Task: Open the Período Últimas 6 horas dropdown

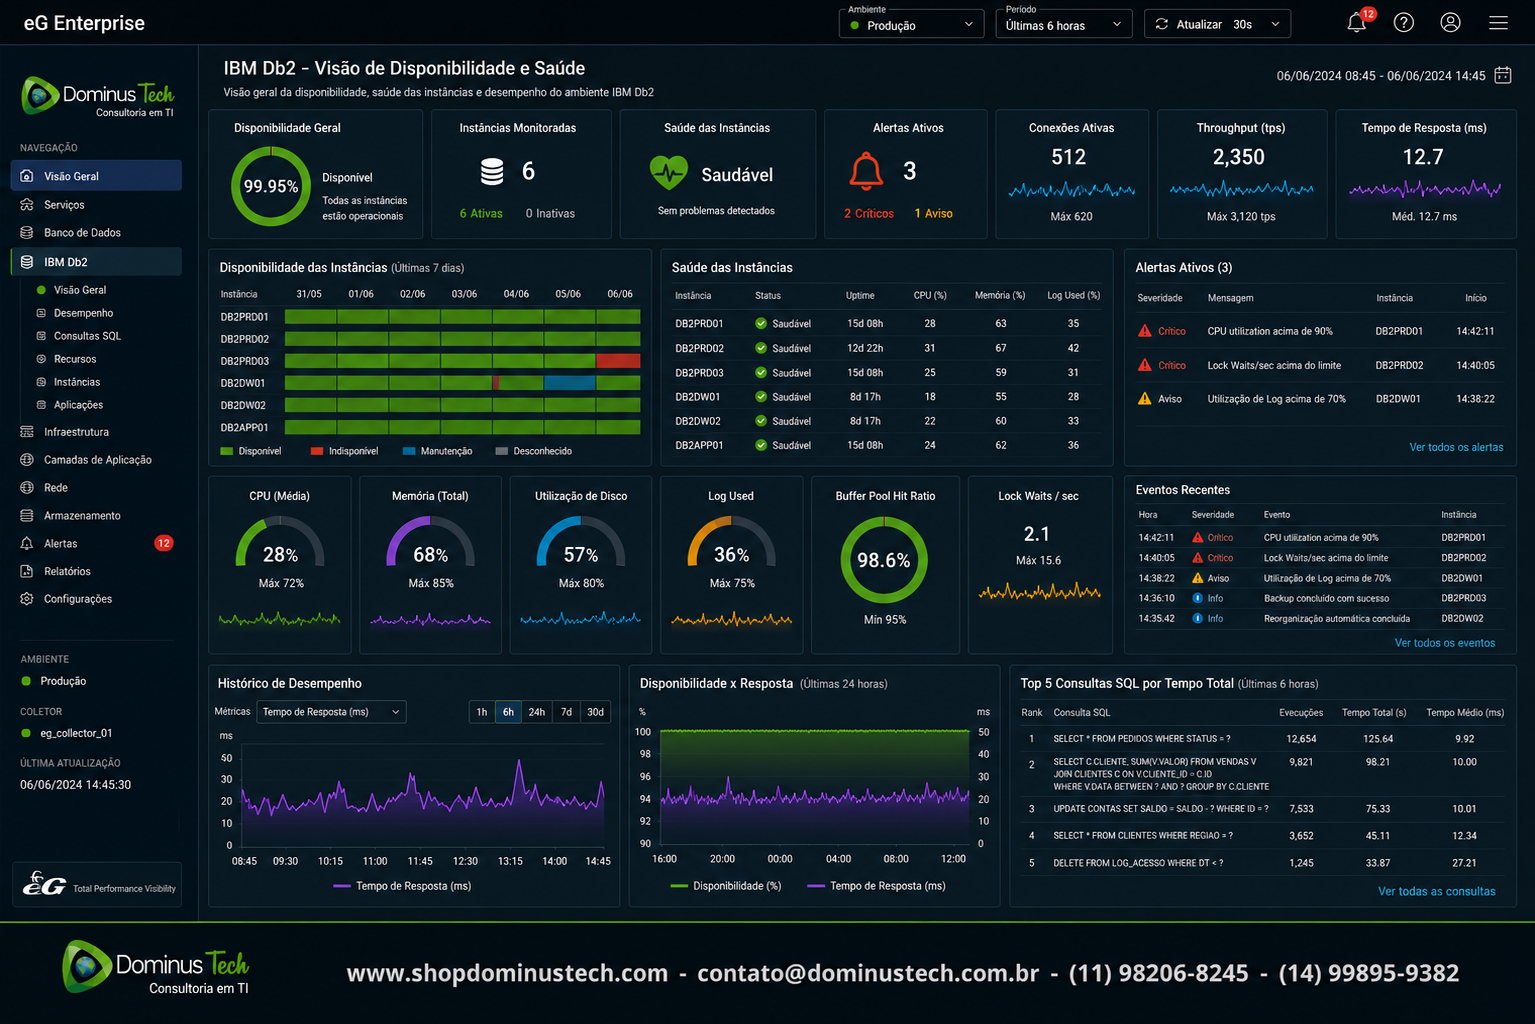Action: [1063, 24]
